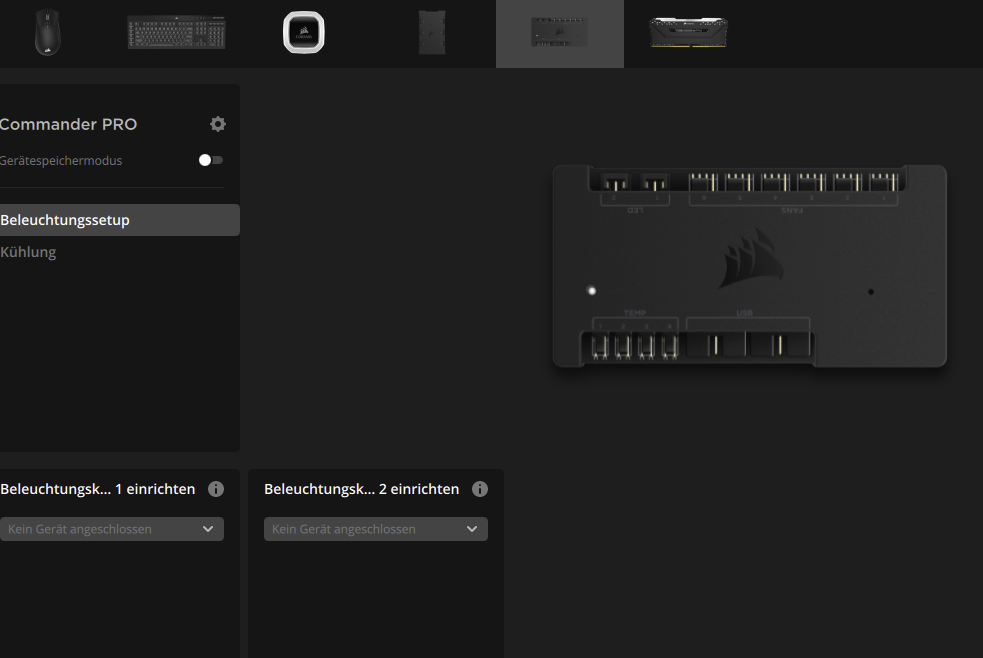
Task: Click the 'Beleuchtungsk... 1 einrichten' heading
Action: tap(98, 489)
